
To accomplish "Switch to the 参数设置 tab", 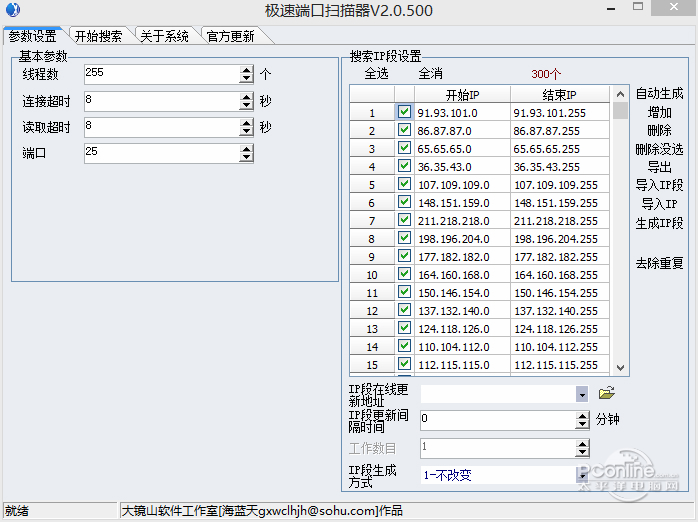I will [32, 36].
